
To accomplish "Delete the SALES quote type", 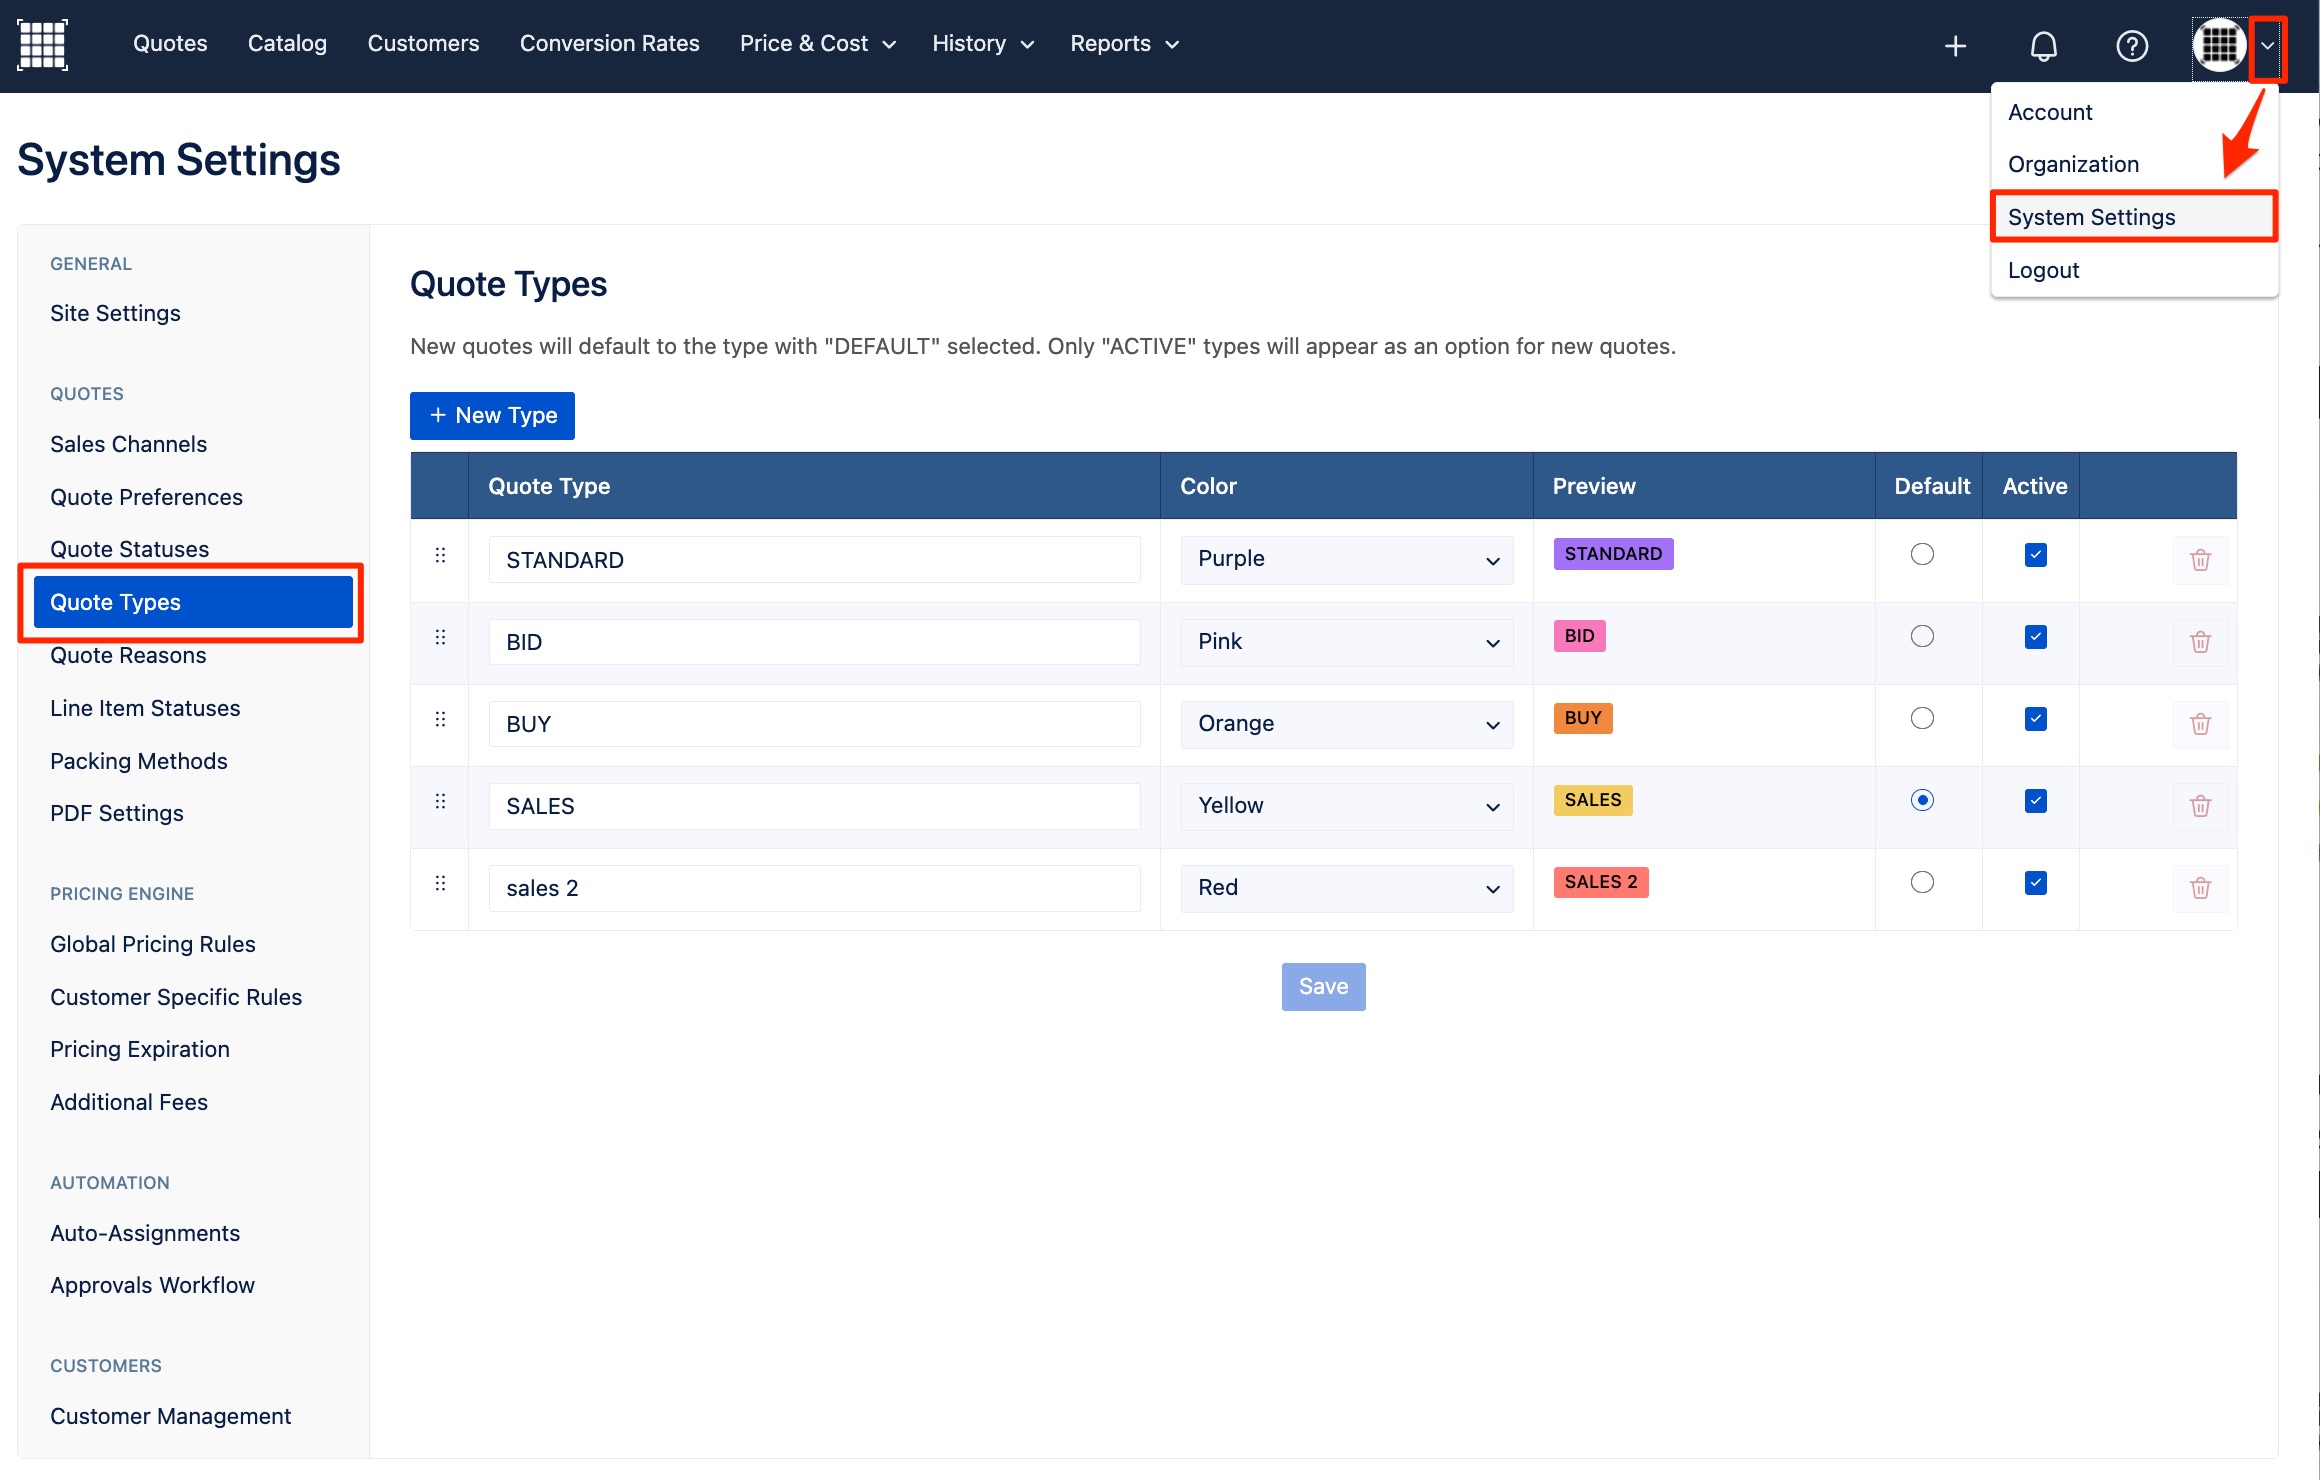I will (x=2200, y=806).
